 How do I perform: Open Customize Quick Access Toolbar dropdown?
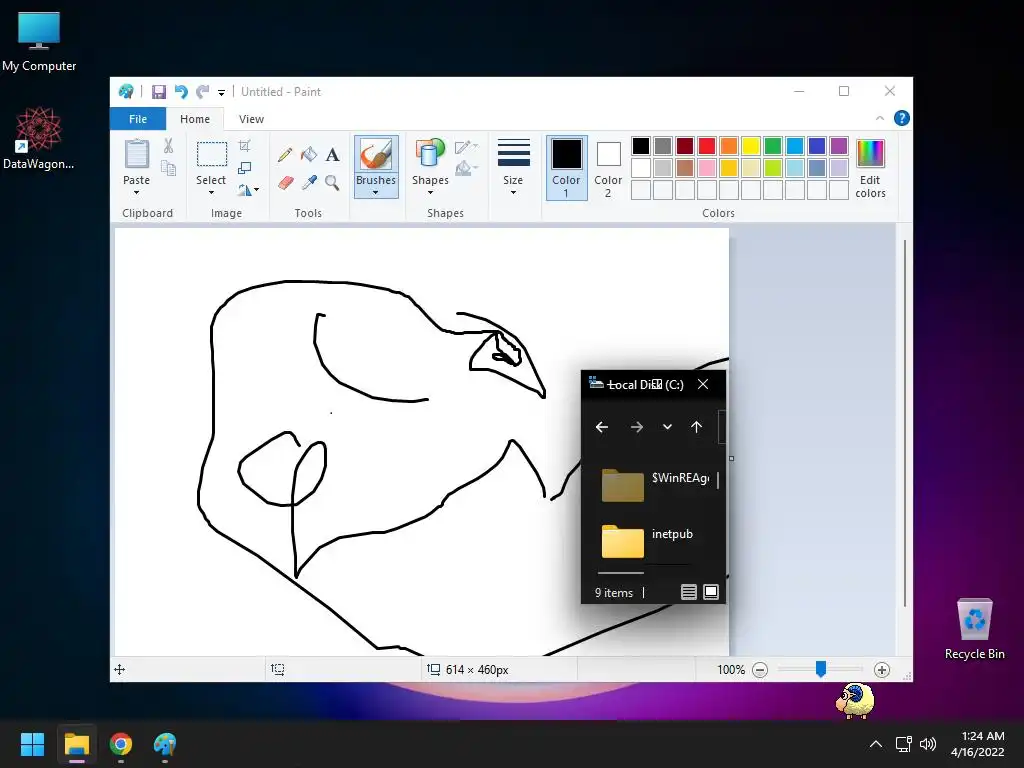[221, 93]
